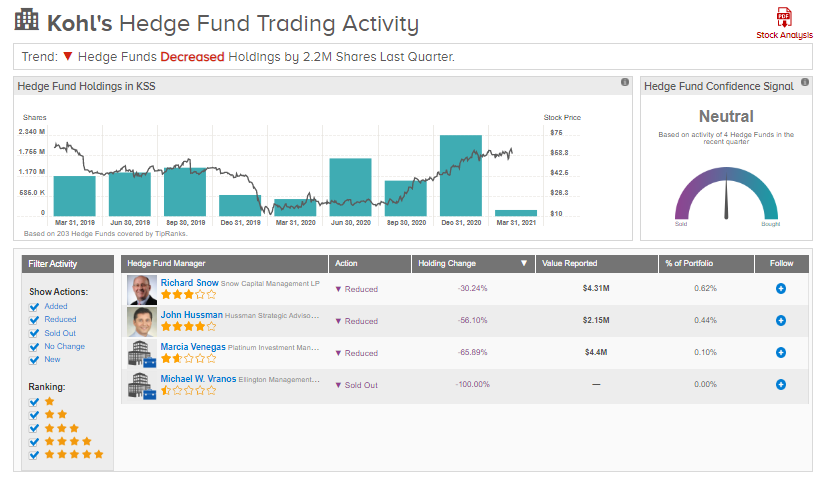818x477 pixels.
Task: Expand the Reduced action for Richard Snow
Action: [x=356, y=289]
